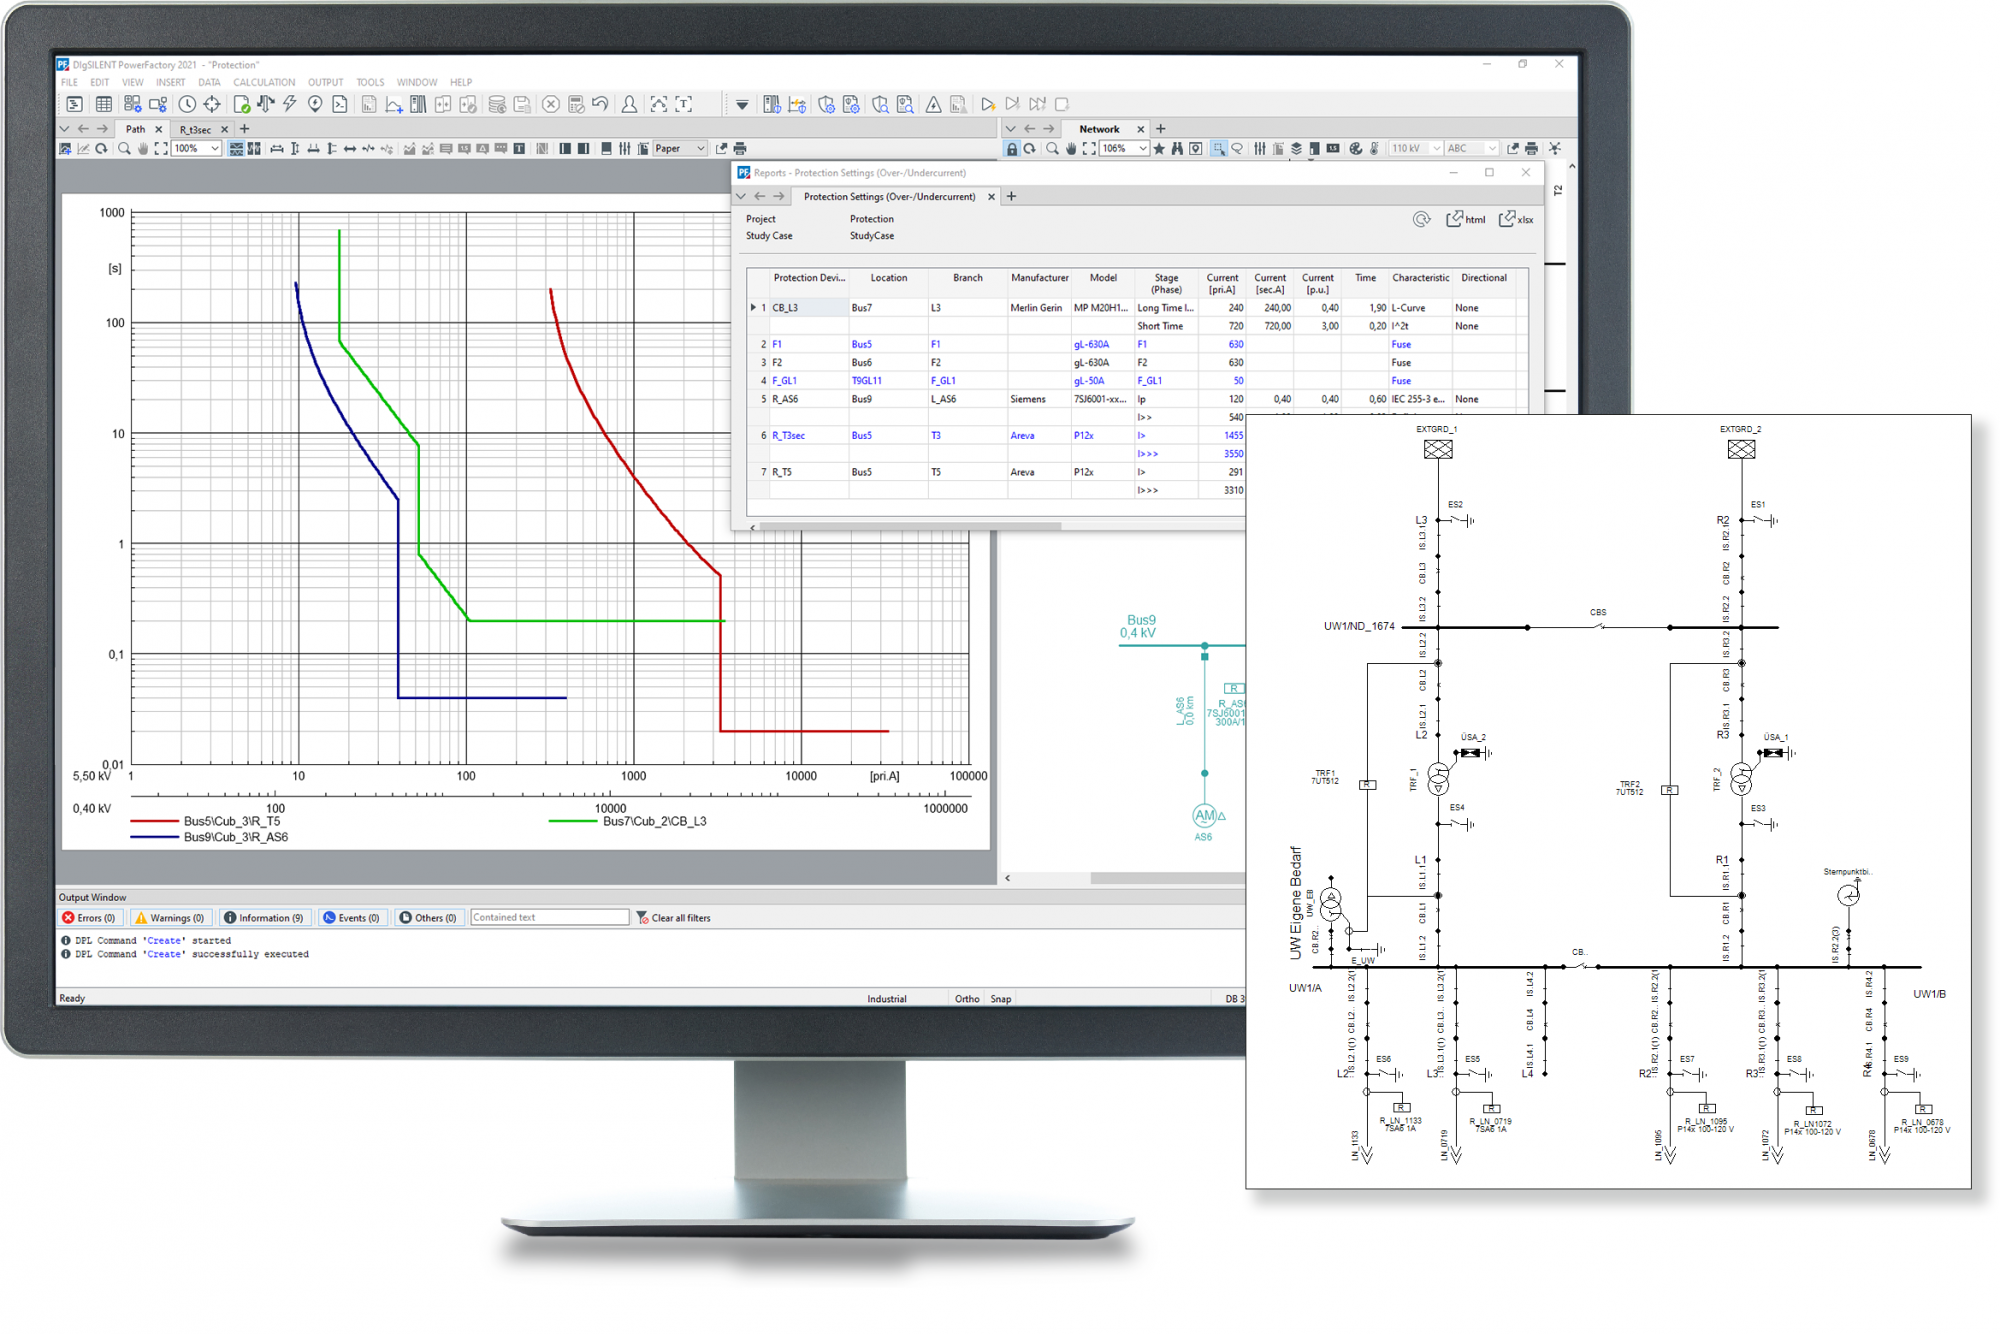Open the Date/Time of Study Case clock icon
This screenshot has width=2000, height=1334.
pyautogui.click(x=187, y=104)
